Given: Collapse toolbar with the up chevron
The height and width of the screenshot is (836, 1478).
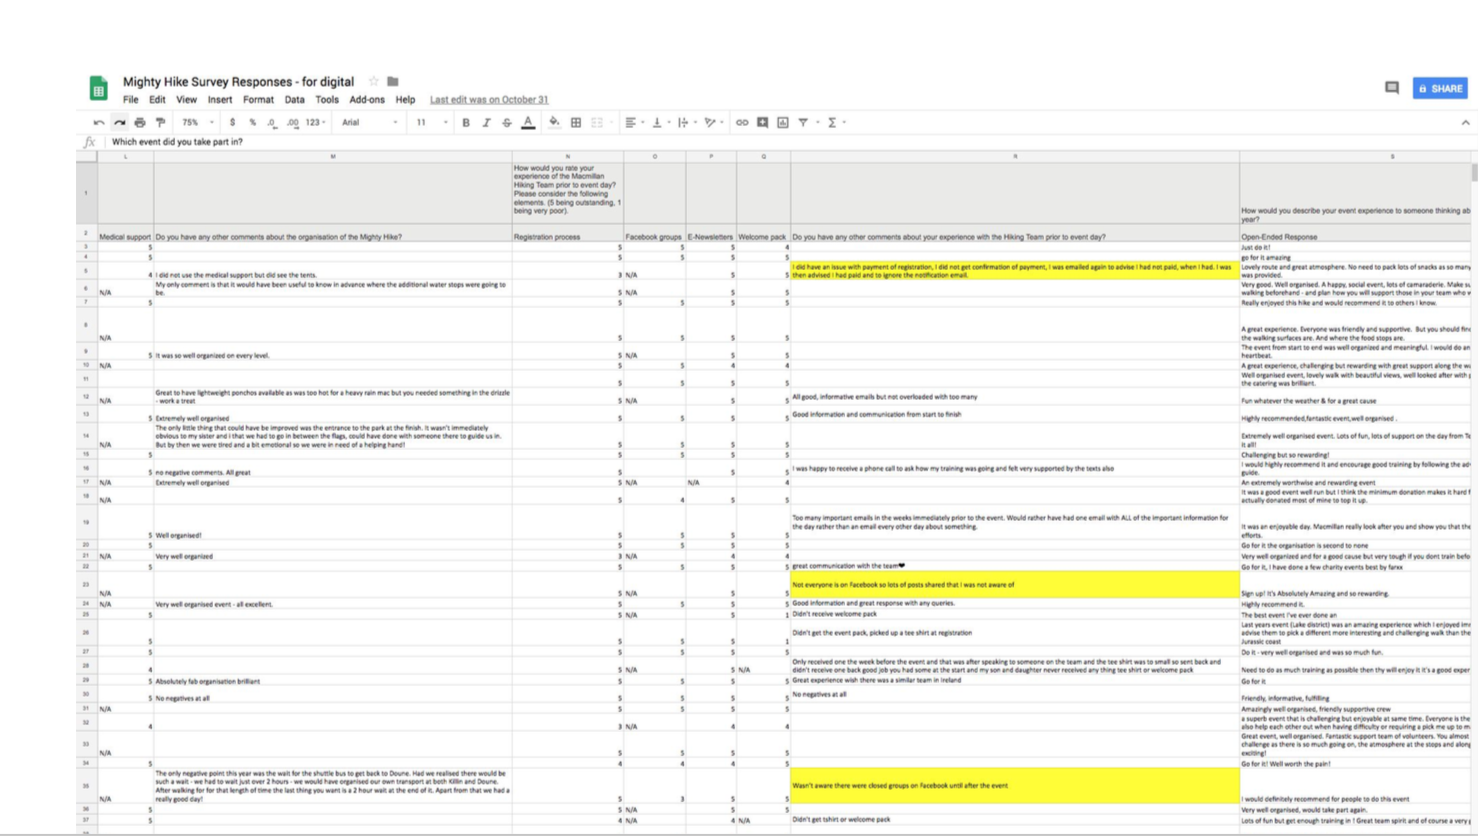Looking at the screenshot, I should [1465, 122].
